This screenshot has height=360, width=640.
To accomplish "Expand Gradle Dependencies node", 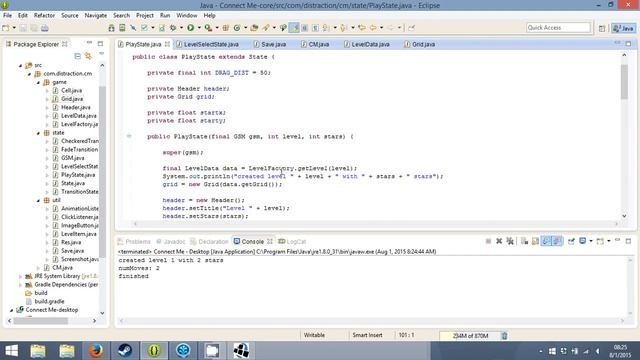I will point(20,285).
